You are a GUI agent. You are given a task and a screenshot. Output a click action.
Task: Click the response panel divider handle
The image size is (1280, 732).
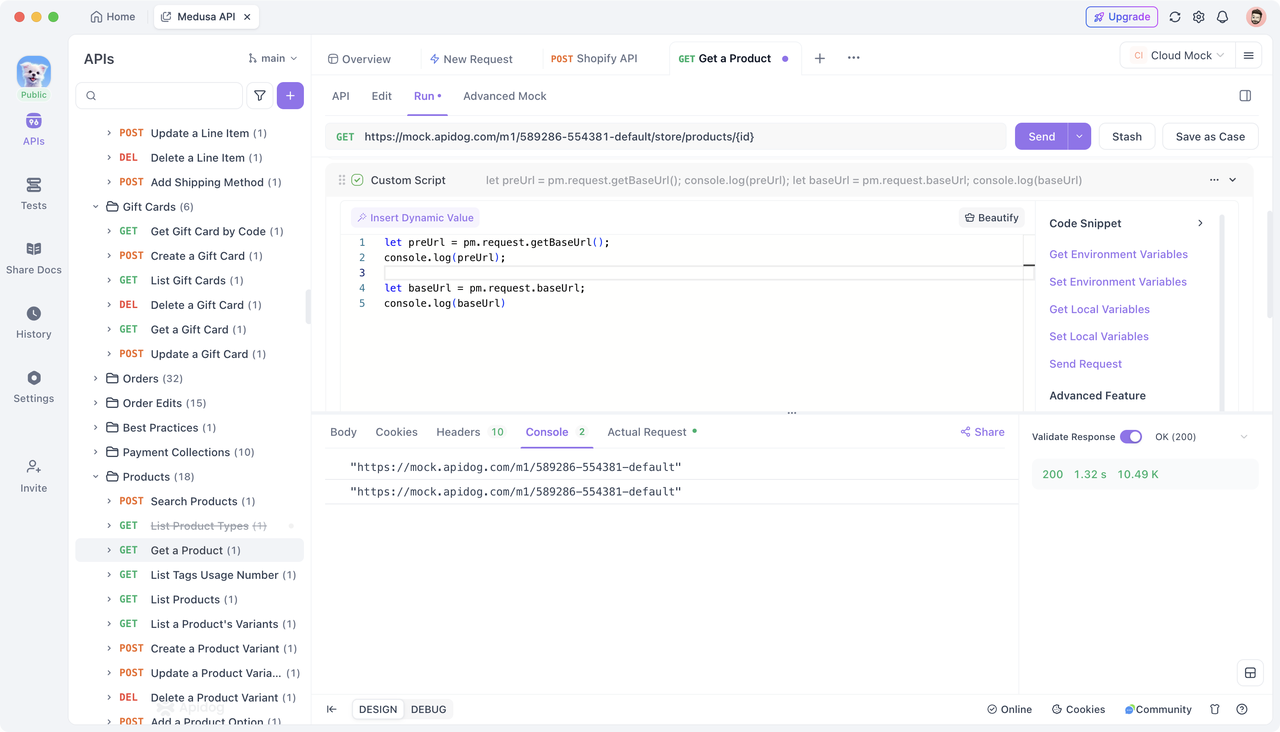pyautogui.click(x=792, y=412)
